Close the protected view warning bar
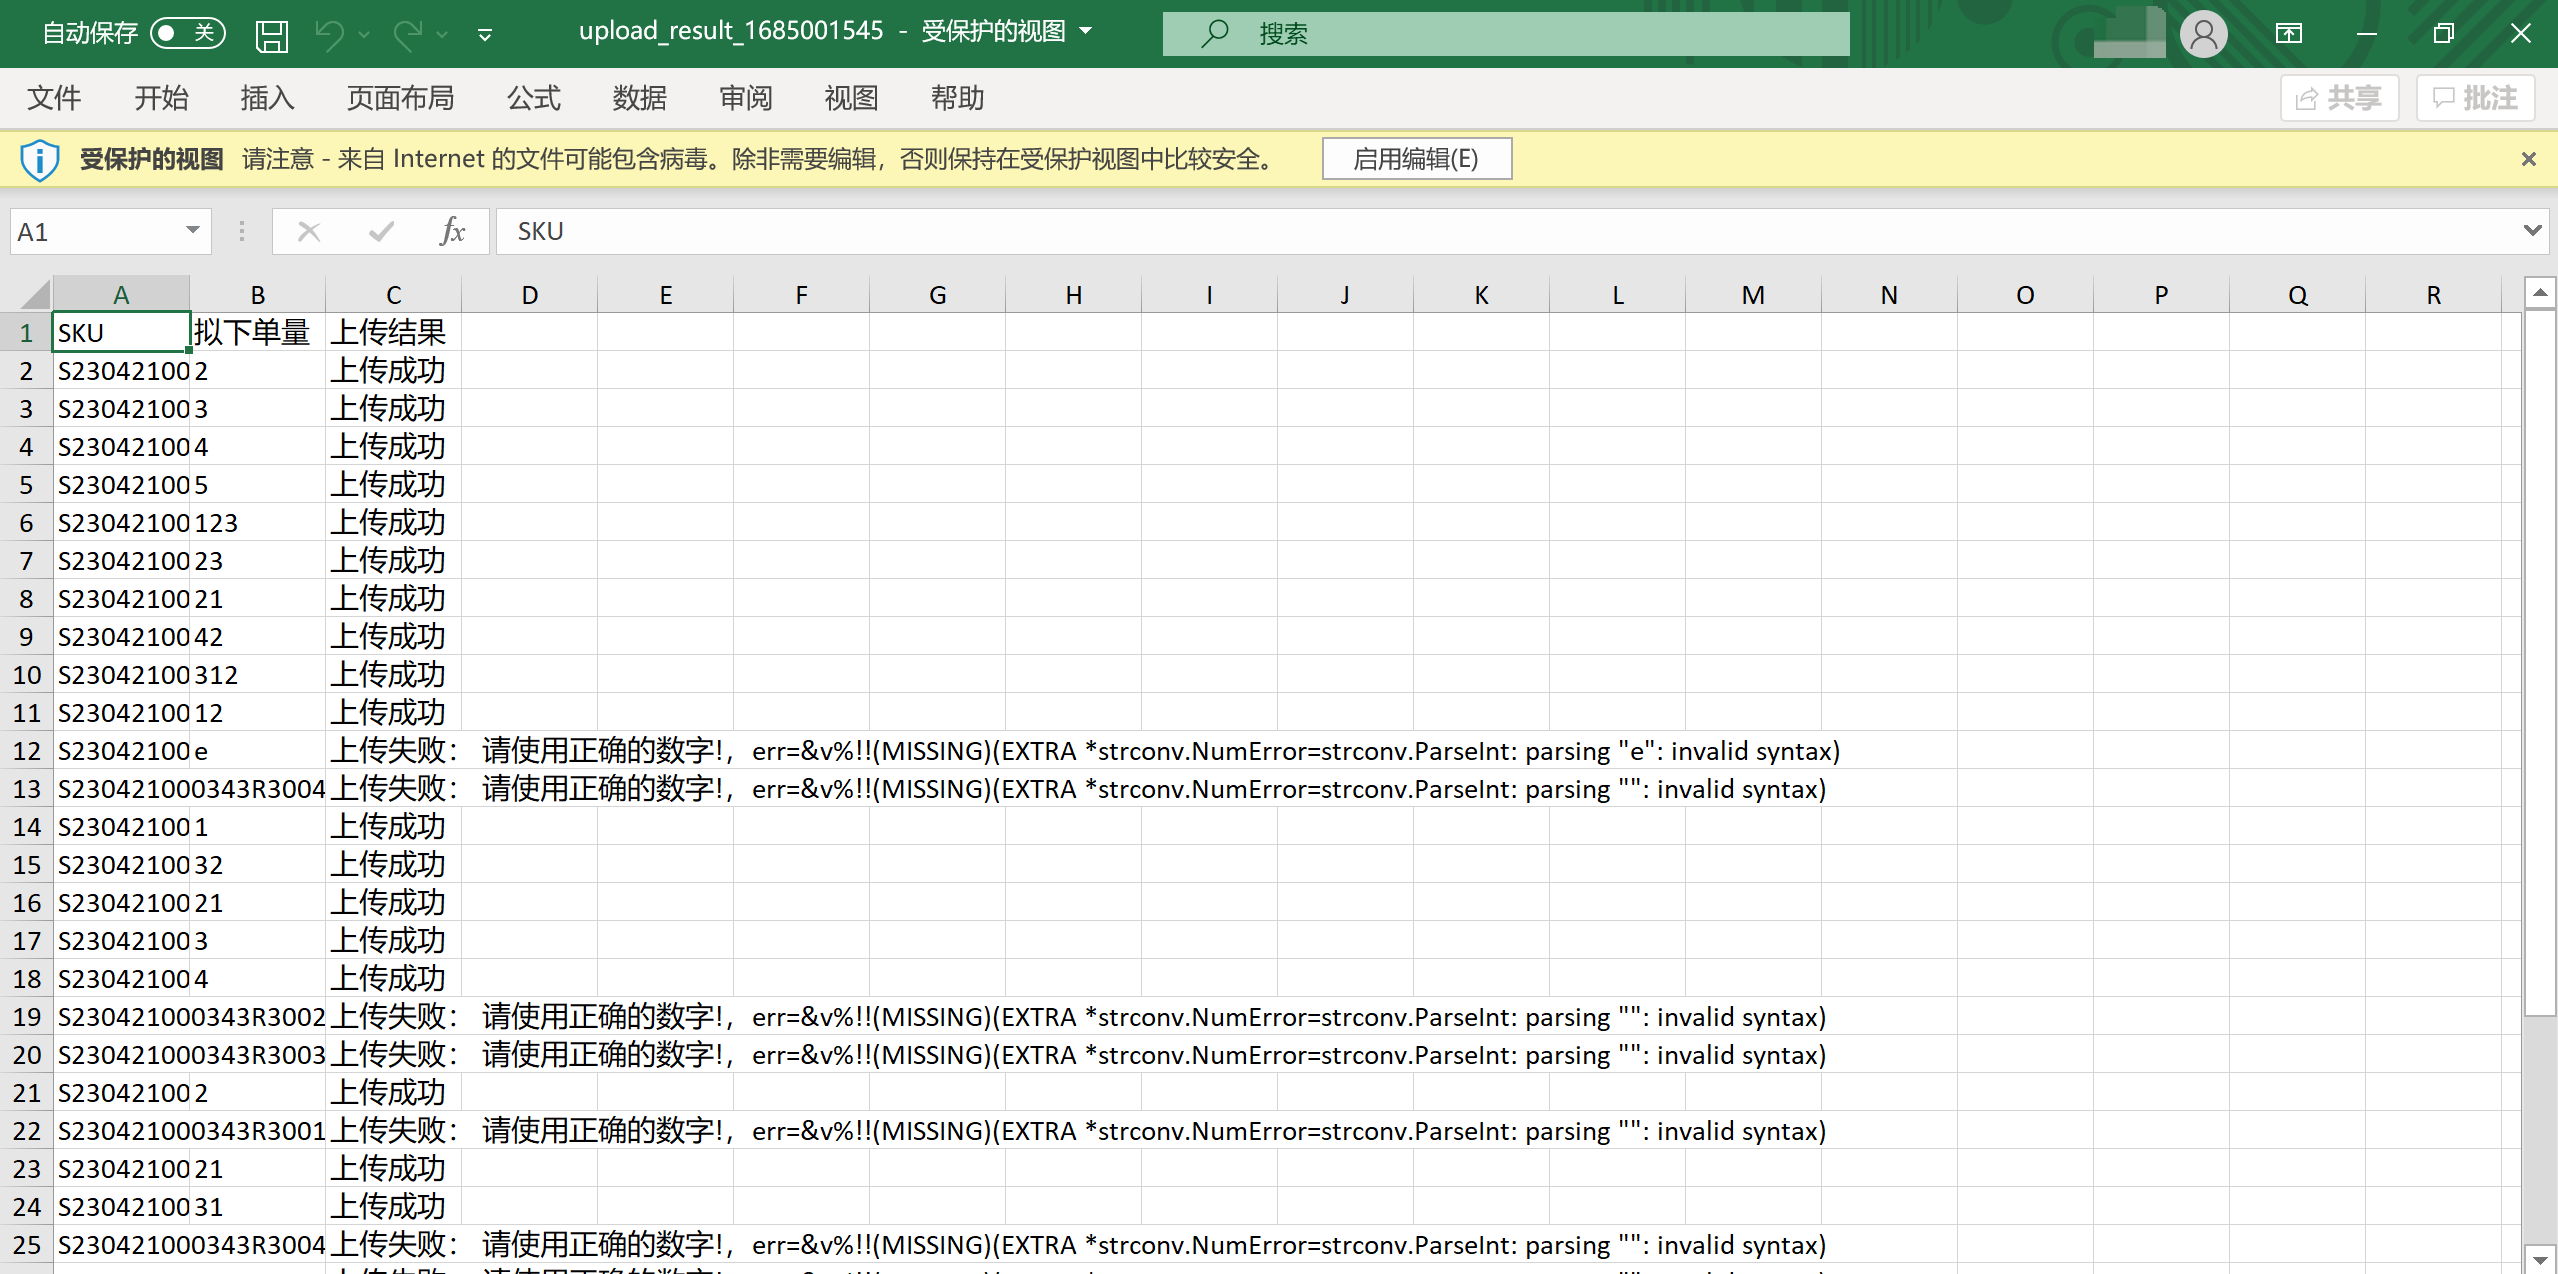 pyautogui.click(x=2528, y=159)
